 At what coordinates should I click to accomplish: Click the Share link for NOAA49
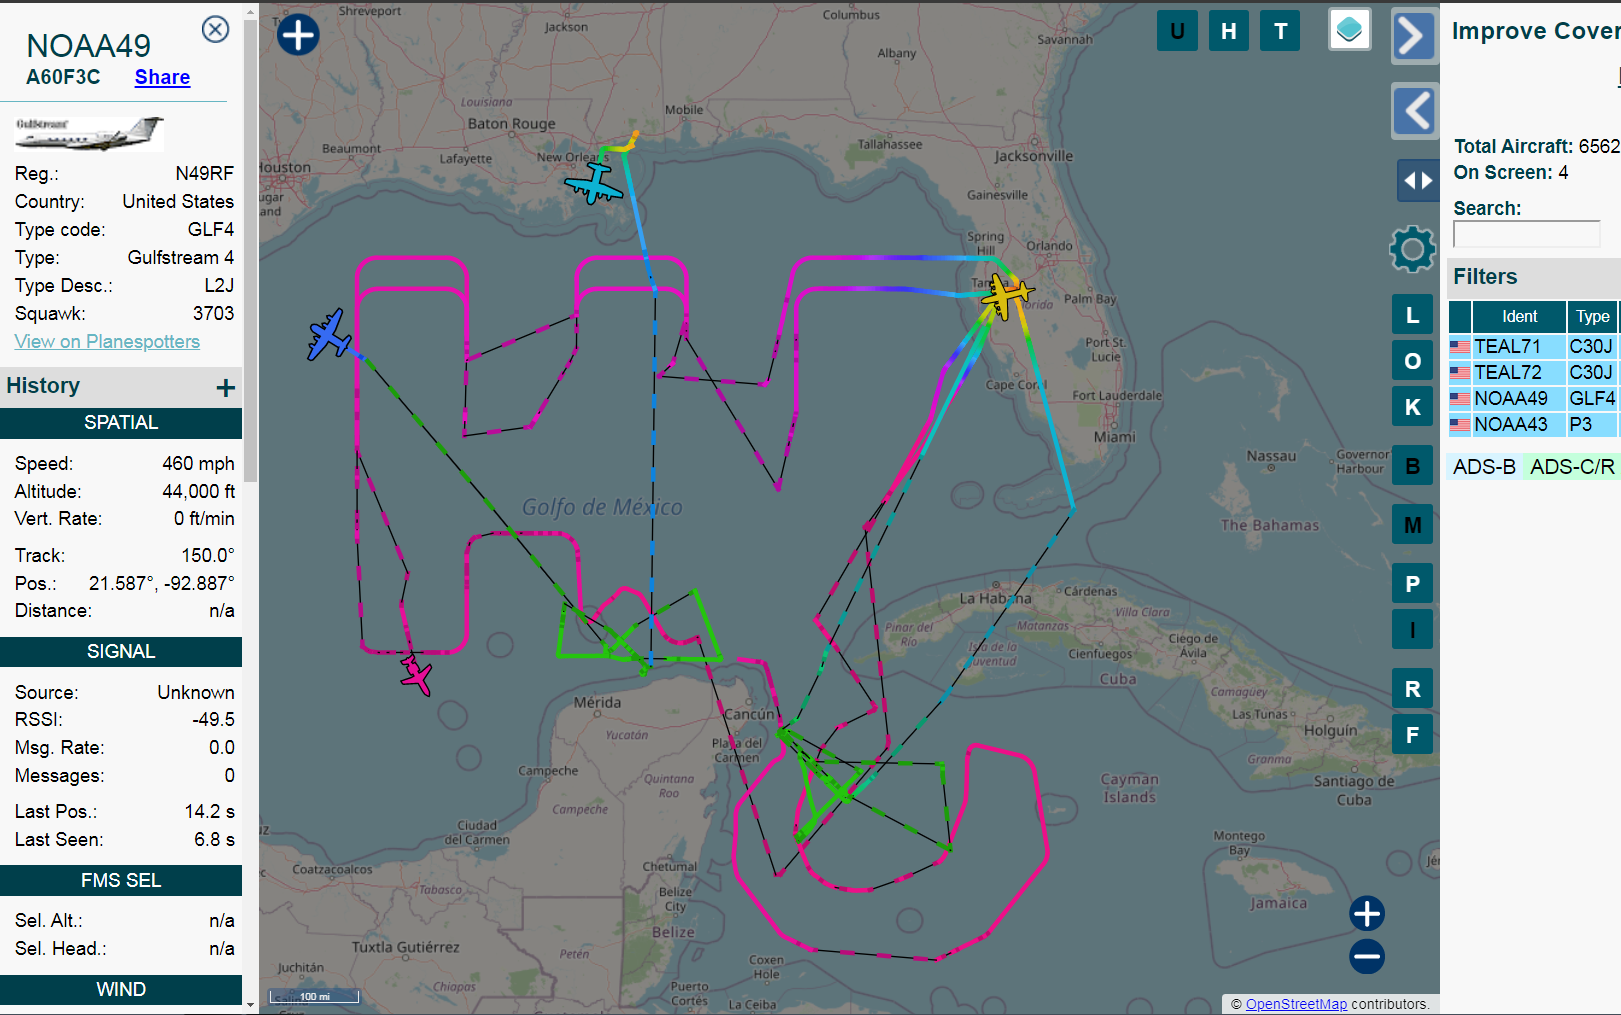pos(162,77)
